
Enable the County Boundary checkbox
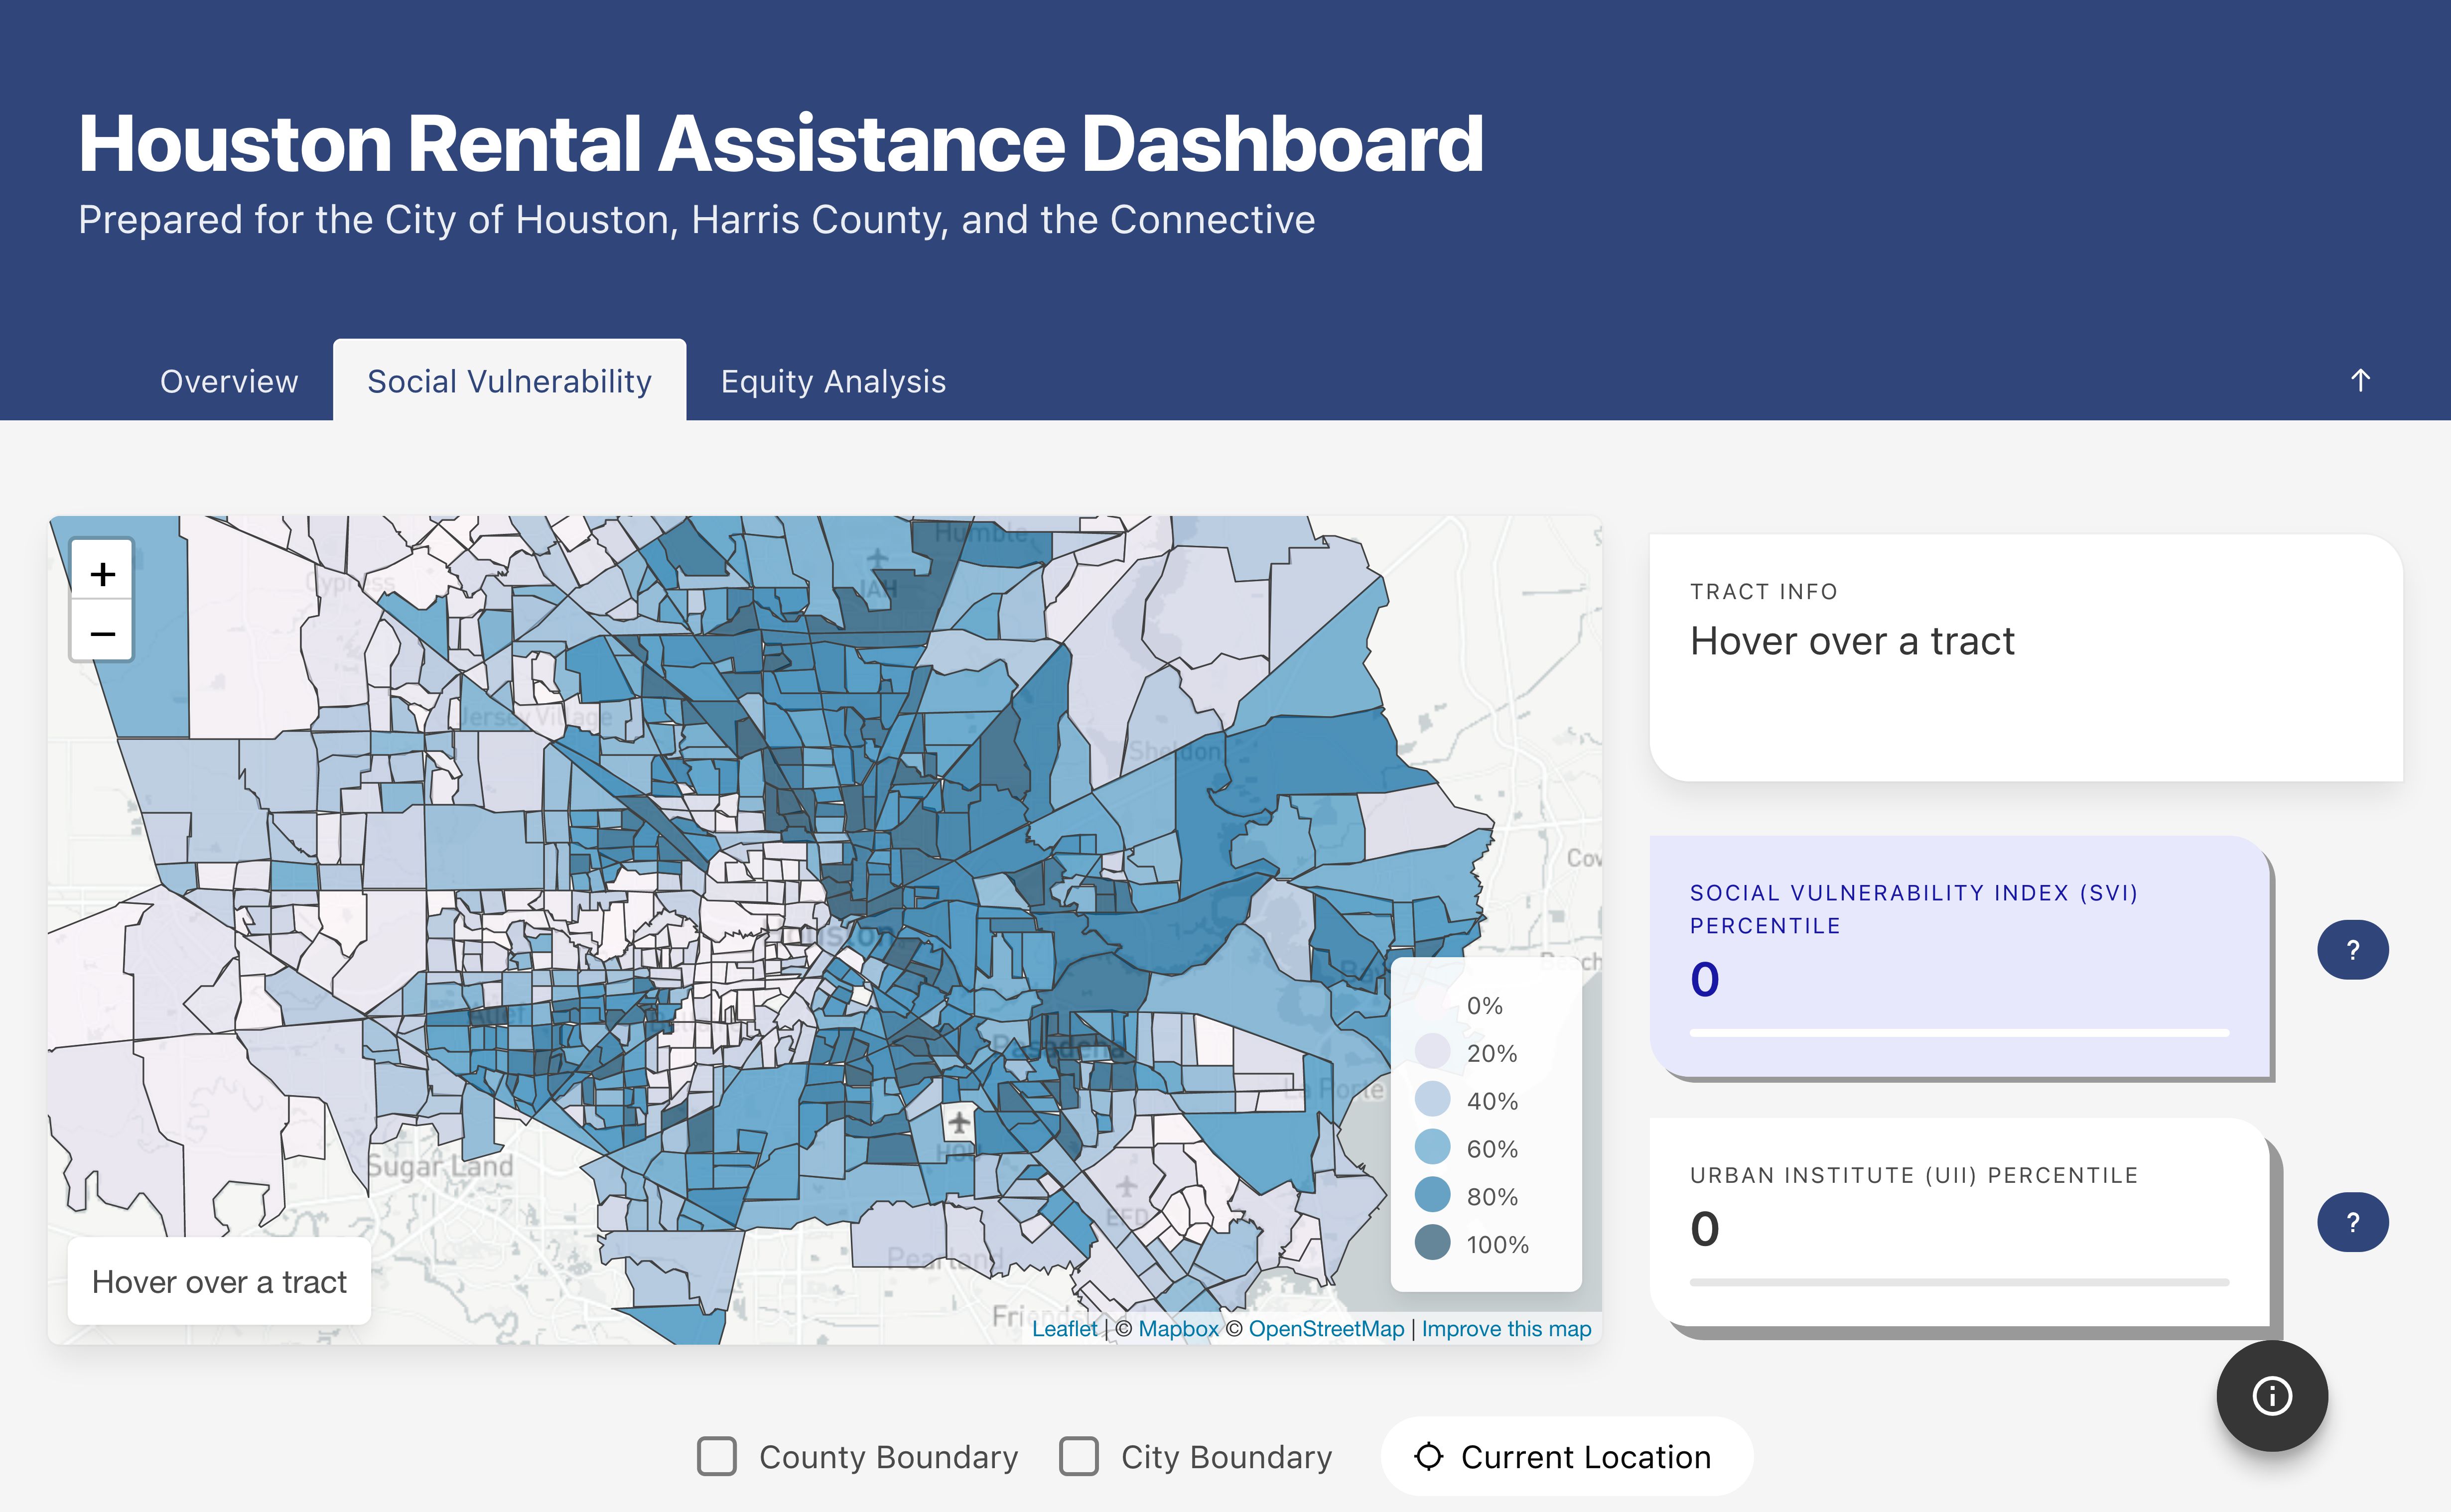[x=717, y=1457]
